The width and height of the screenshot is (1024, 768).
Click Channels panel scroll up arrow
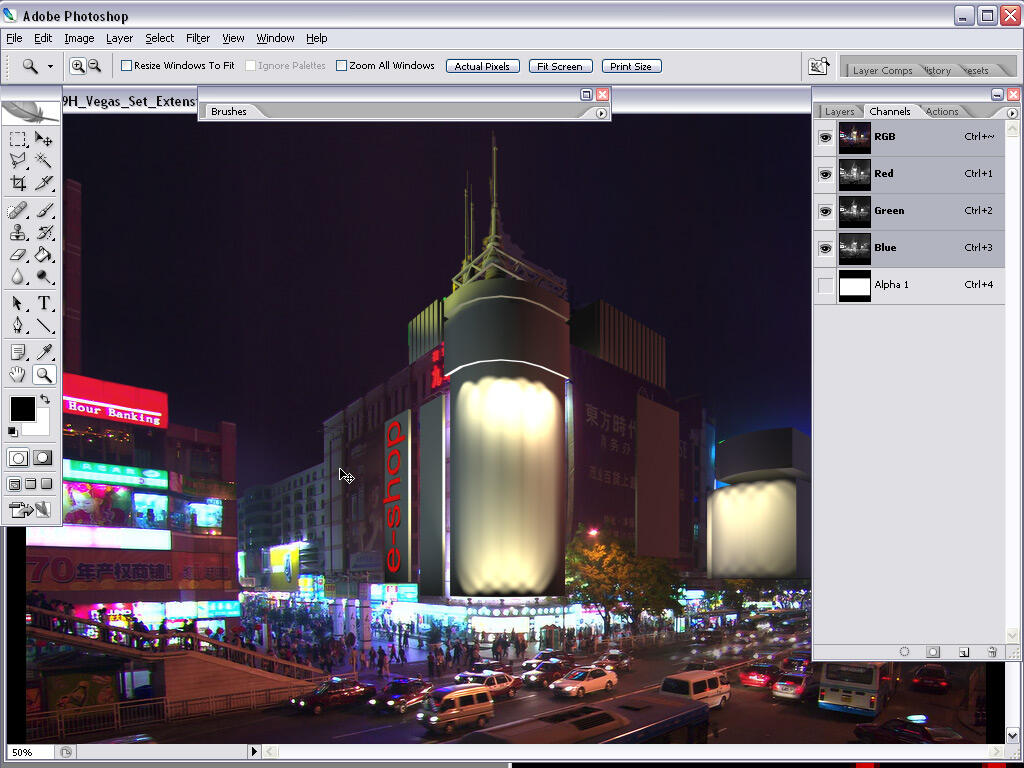point(1012,128)
